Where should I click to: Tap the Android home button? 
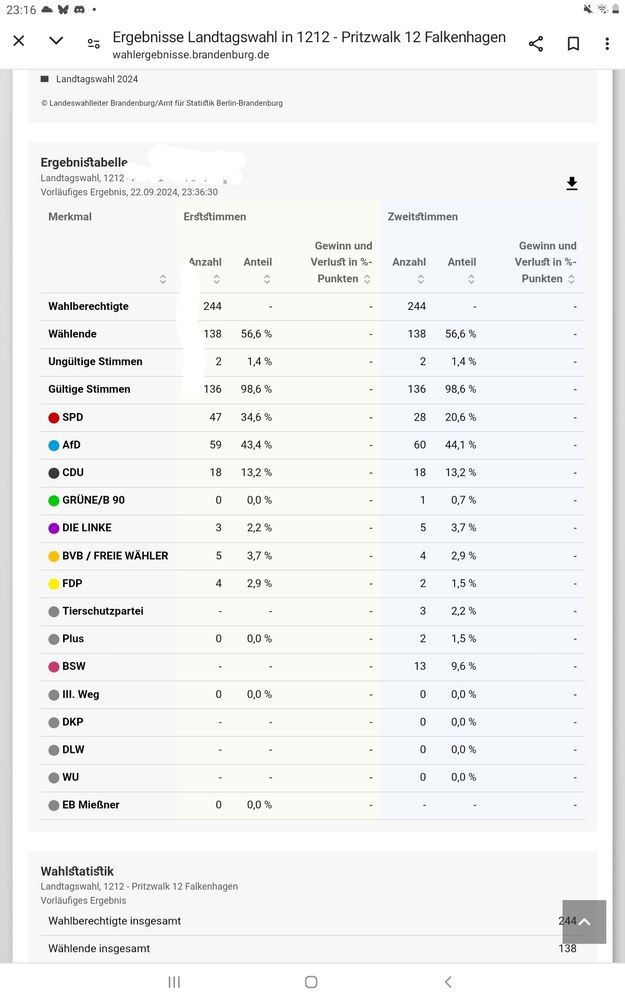(311, 982)
